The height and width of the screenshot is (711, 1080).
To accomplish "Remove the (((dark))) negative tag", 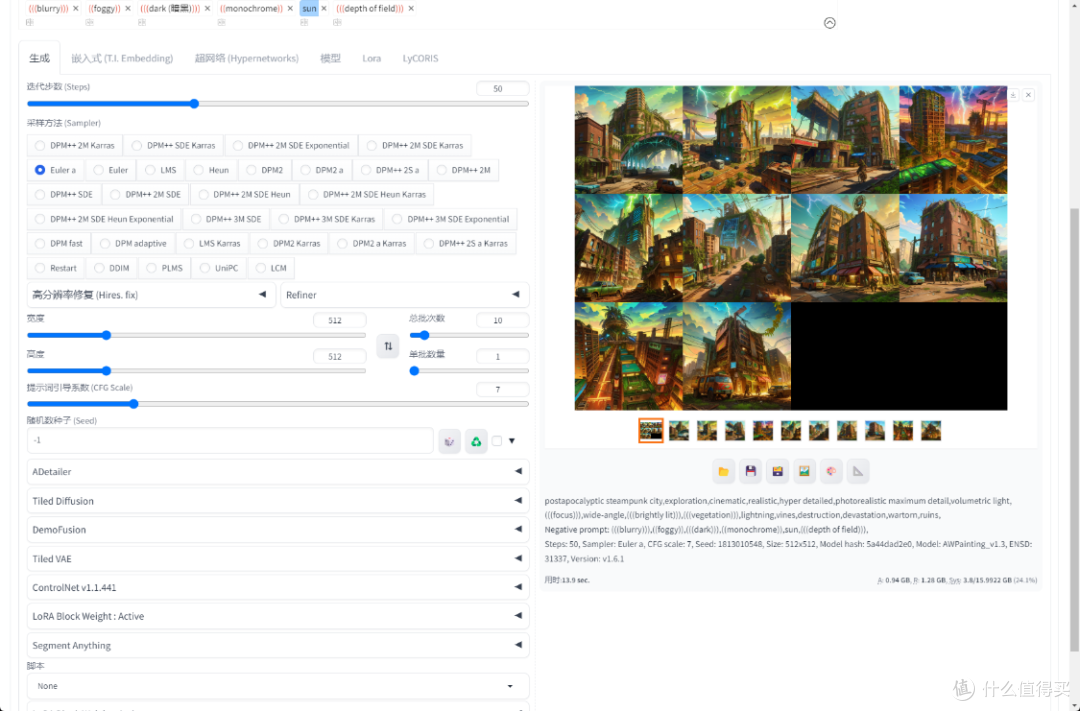I will pos(207,8).
